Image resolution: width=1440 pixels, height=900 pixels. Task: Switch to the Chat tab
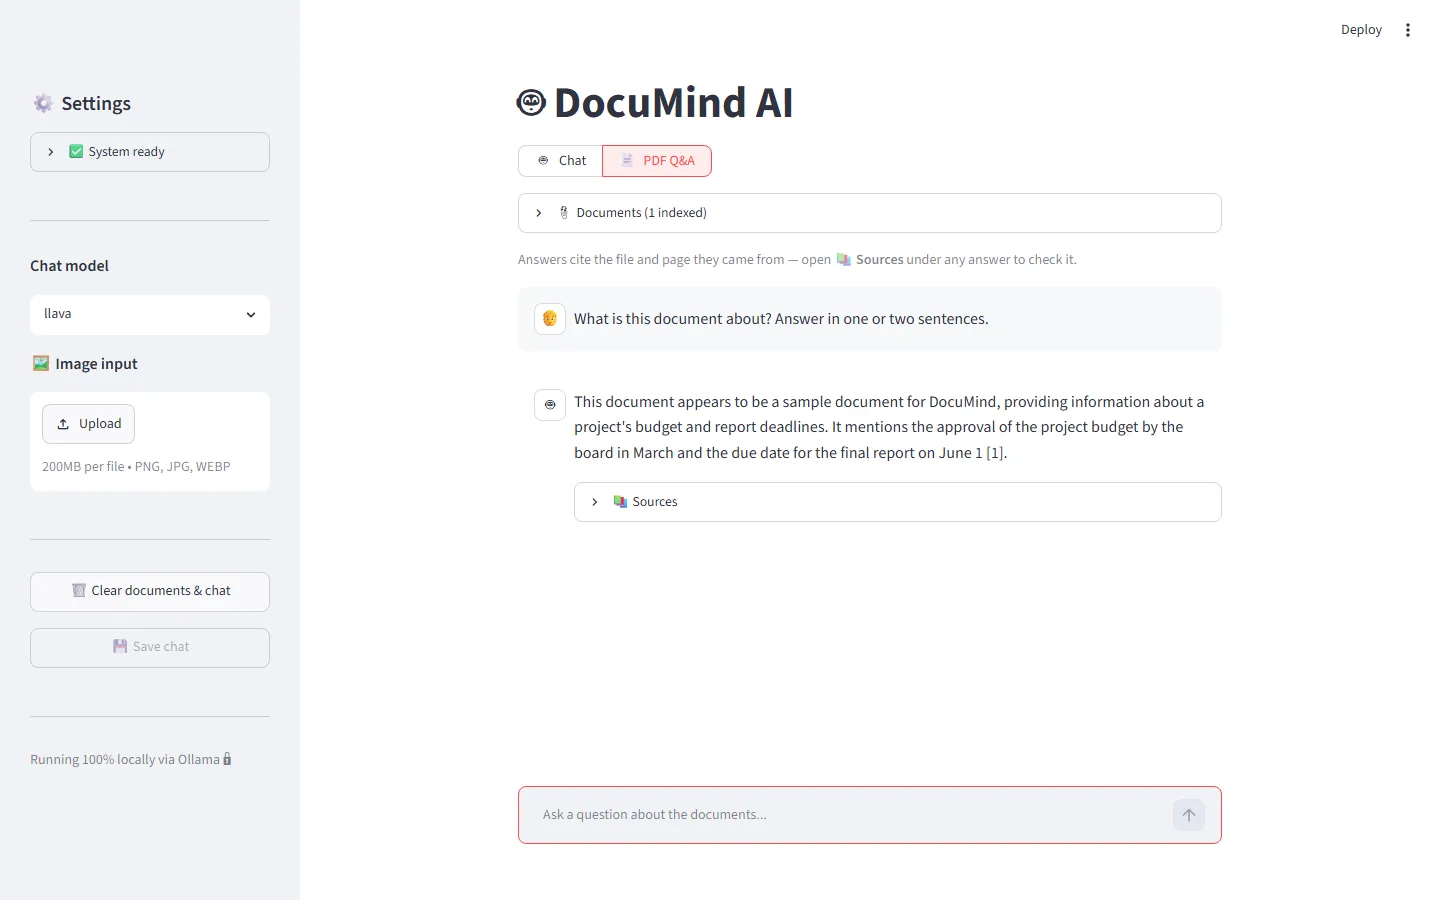tap(560, 161)
